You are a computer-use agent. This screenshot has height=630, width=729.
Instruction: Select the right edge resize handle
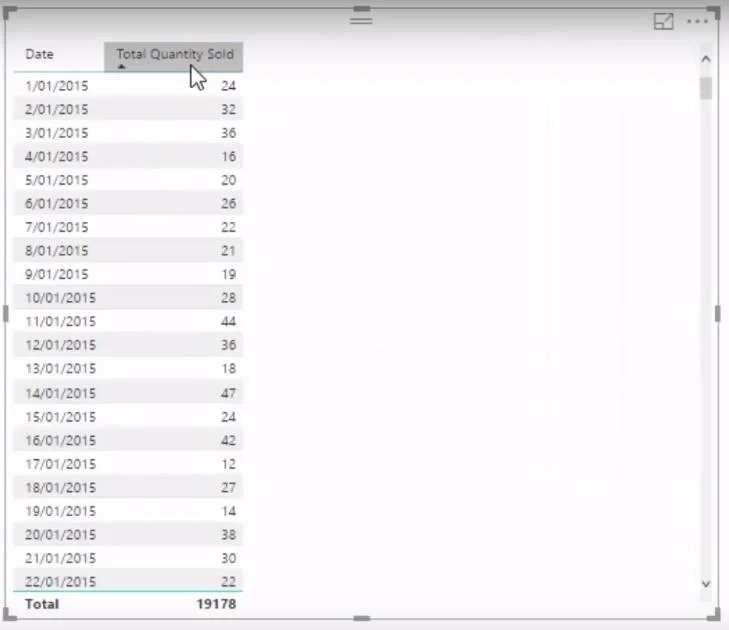[x=718, y=314]
